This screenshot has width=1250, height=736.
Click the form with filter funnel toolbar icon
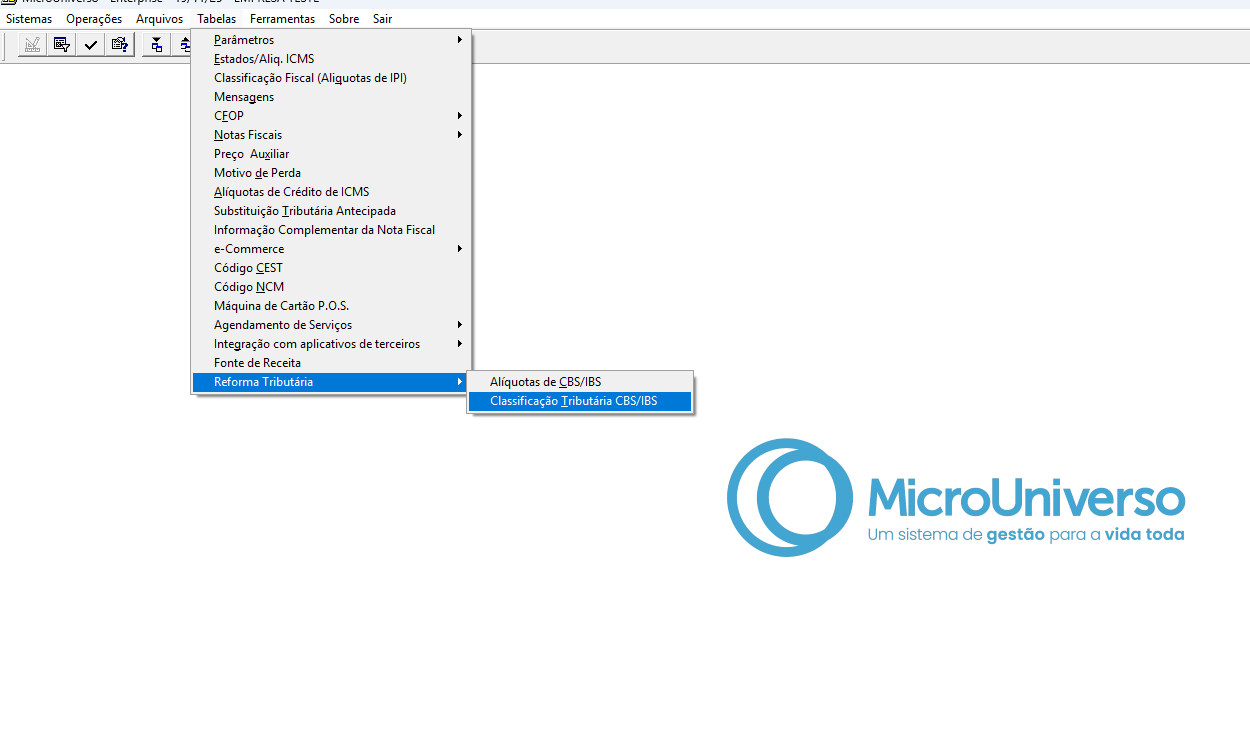tap(62, 44)
